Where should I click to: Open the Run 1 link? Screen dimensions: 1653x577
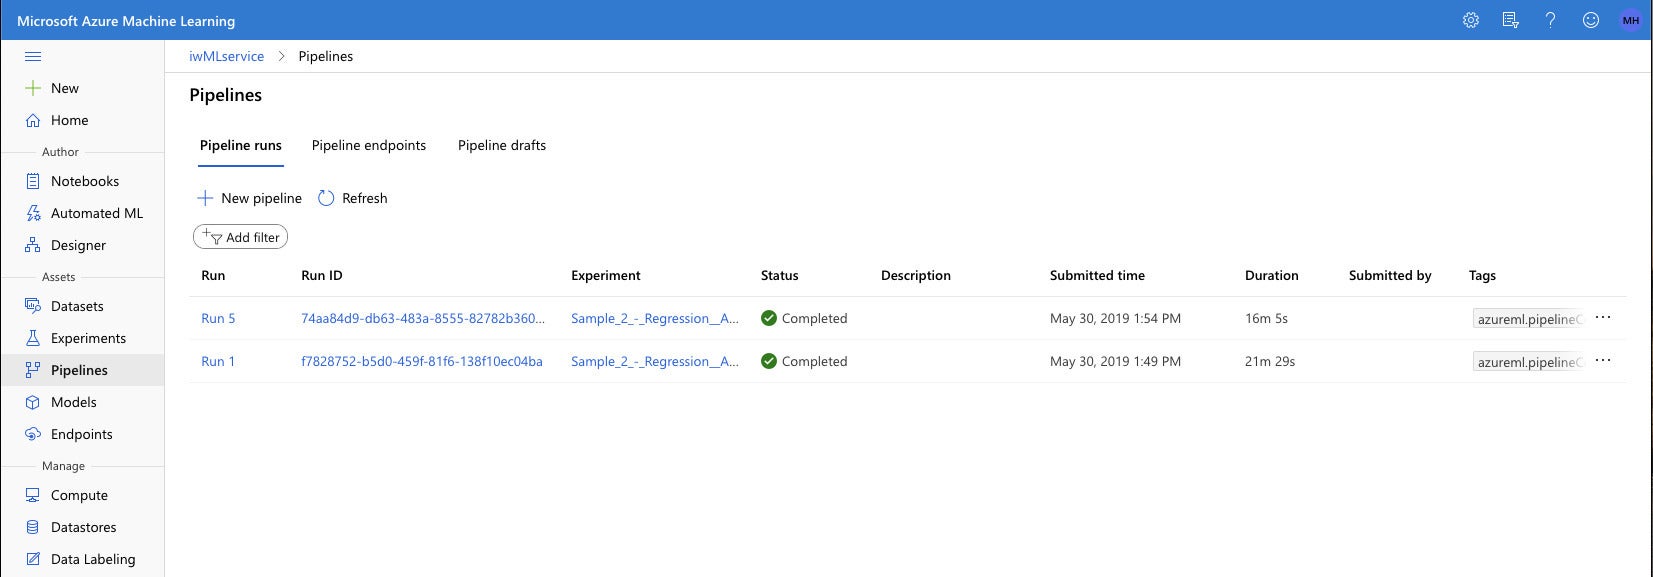point(218,361)
